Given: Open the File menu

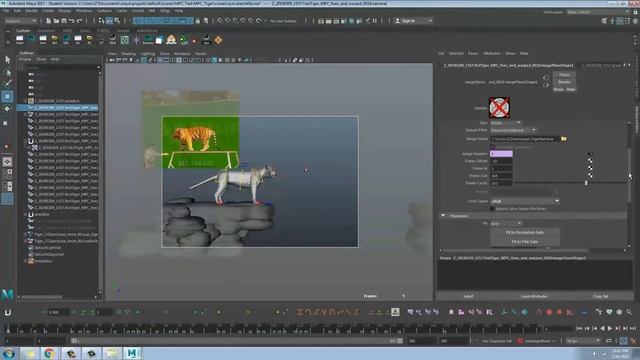Looking at the screenshot, I should (x=6, y=11).
